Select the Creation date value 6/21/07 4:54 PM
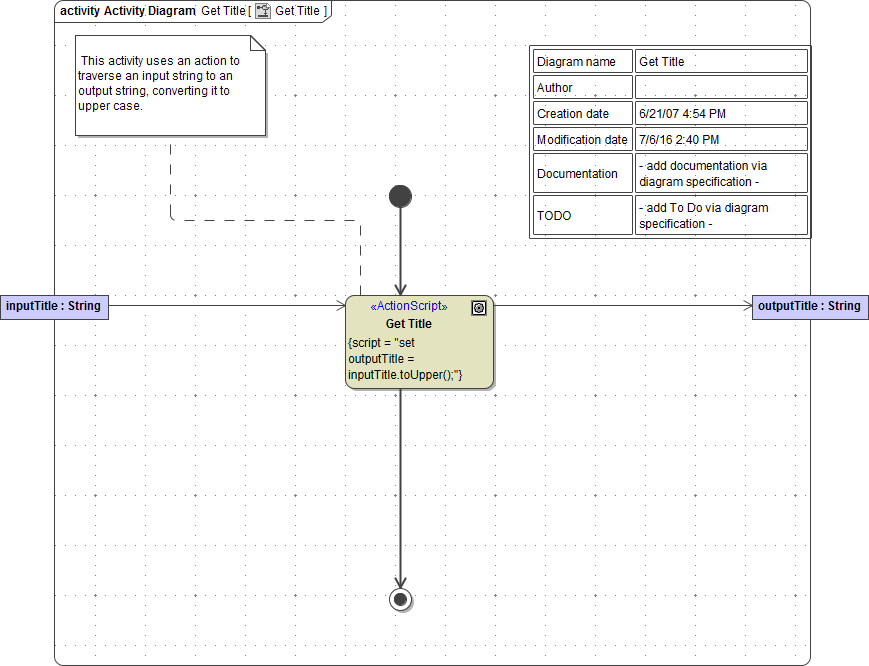The width and height of the screenshot is (869, 666). [683, 113]
